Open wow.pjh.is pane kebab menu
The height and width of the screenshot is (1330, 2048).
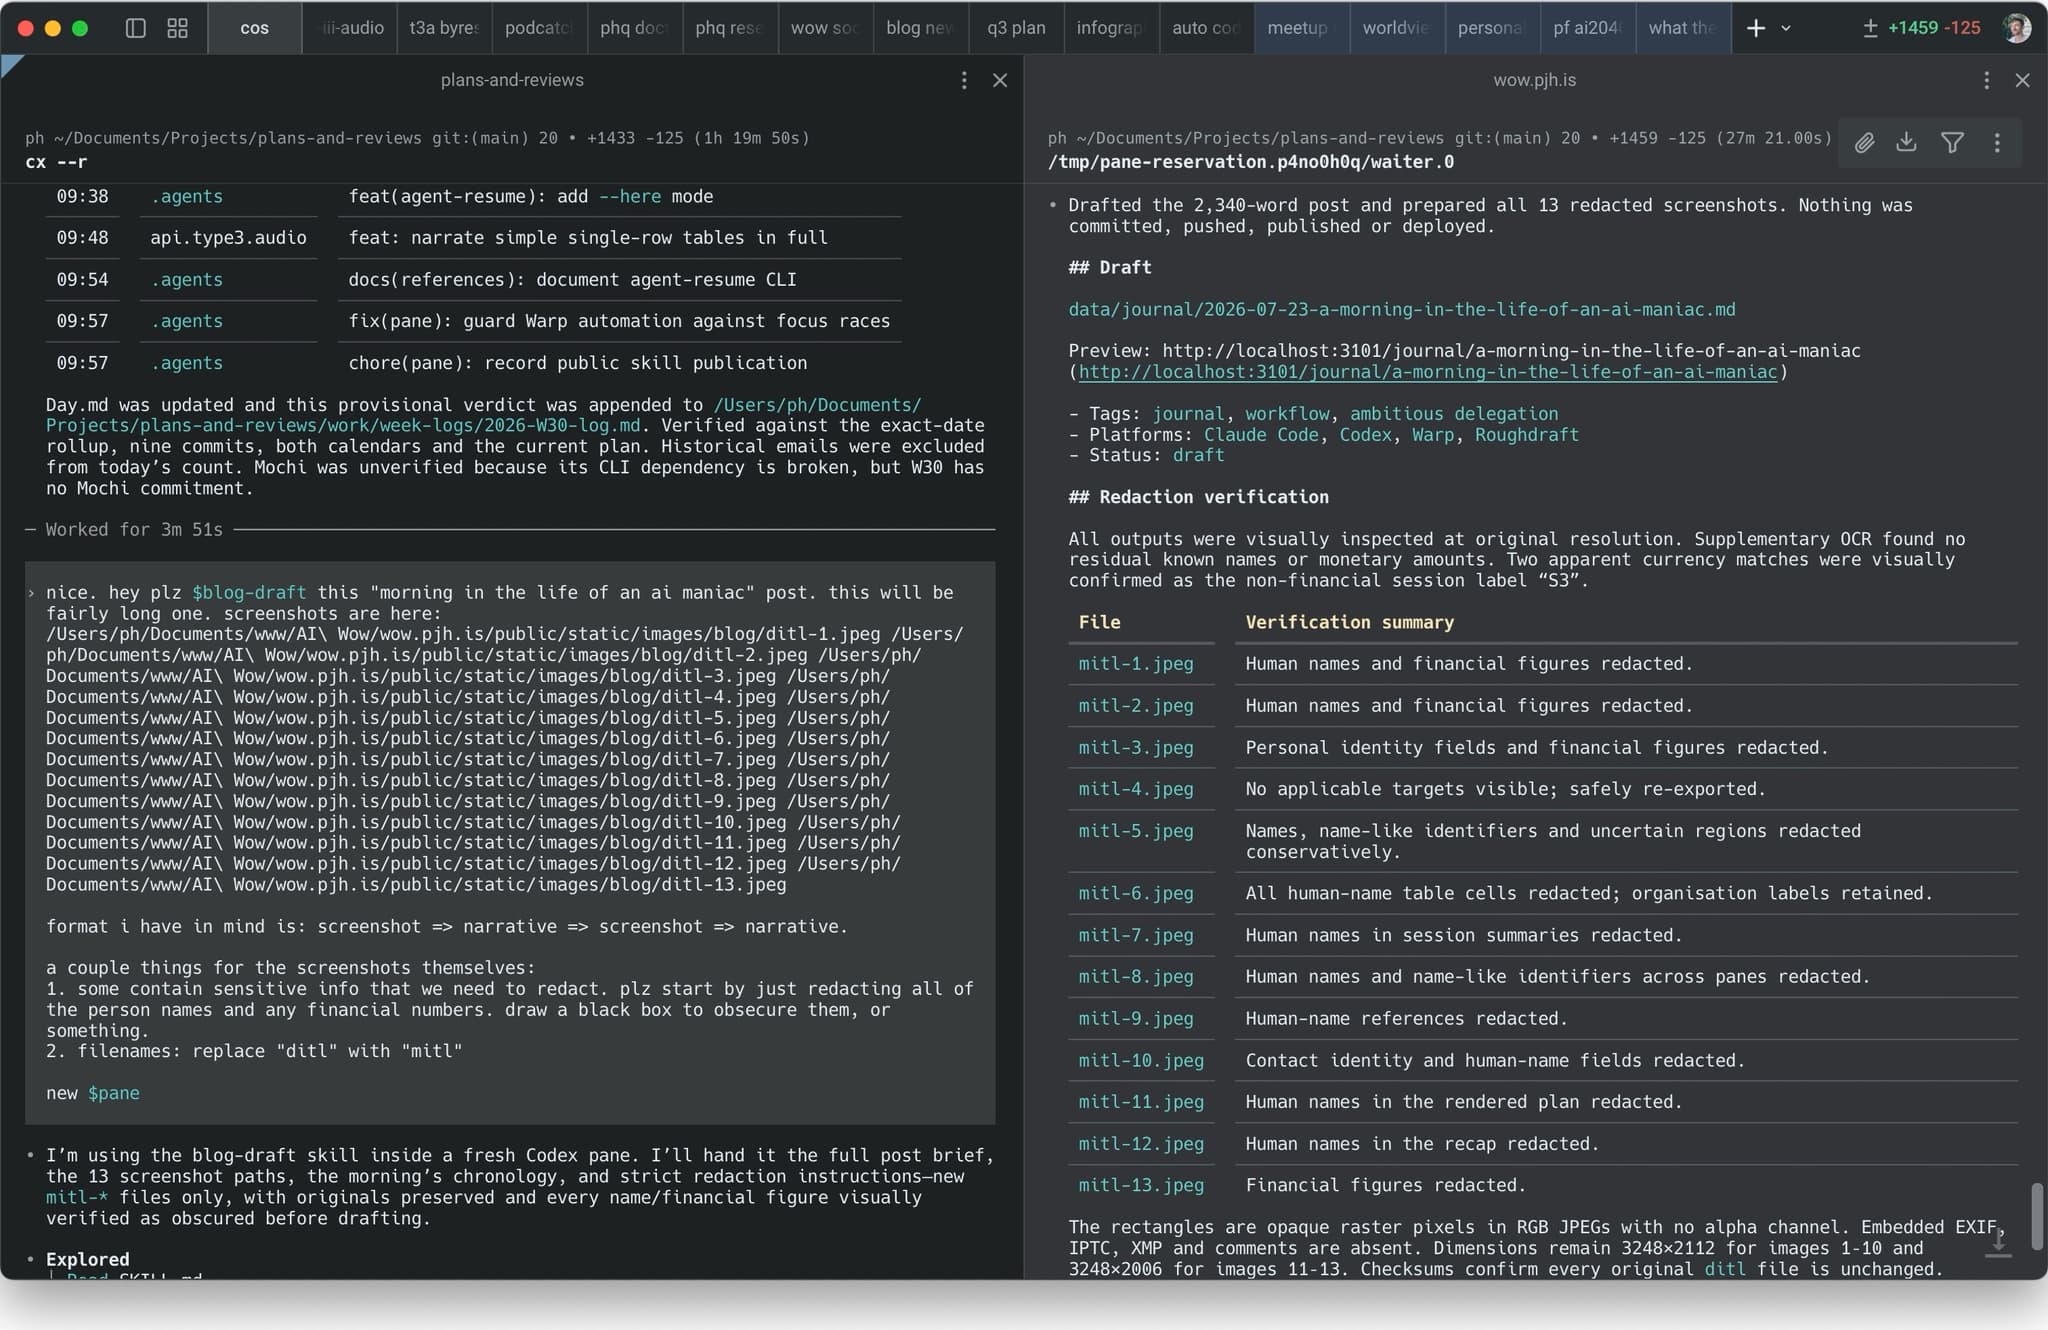[1986, 80]
